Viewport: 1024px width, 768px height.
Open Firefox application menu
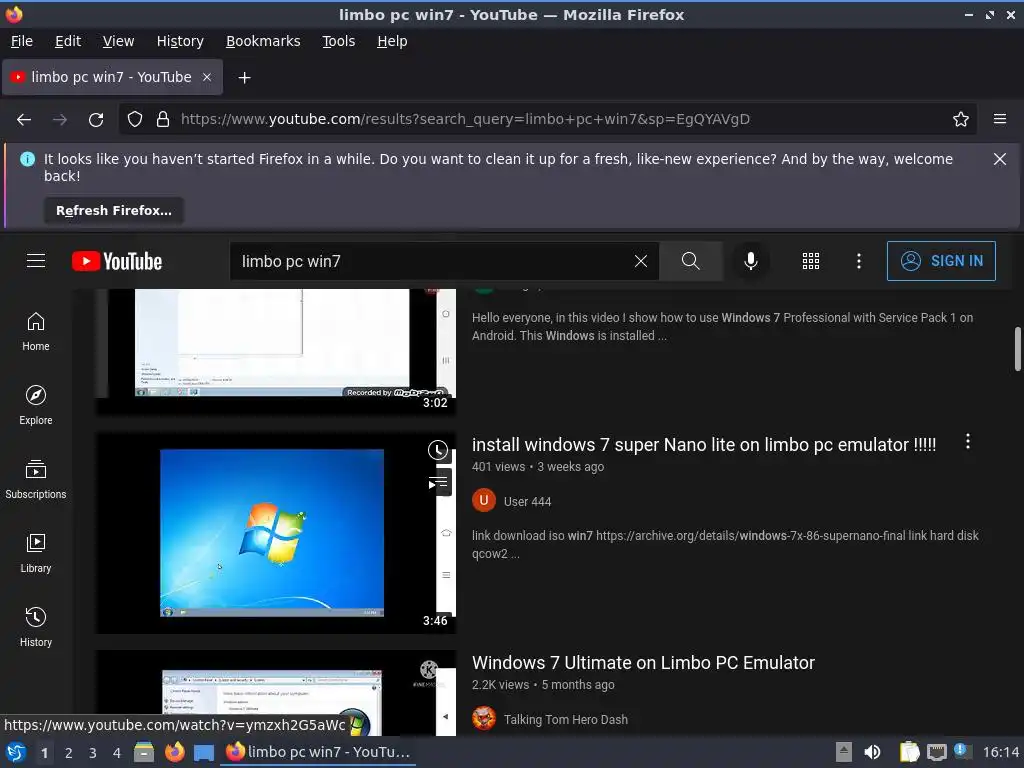(x=1000, y=120)
